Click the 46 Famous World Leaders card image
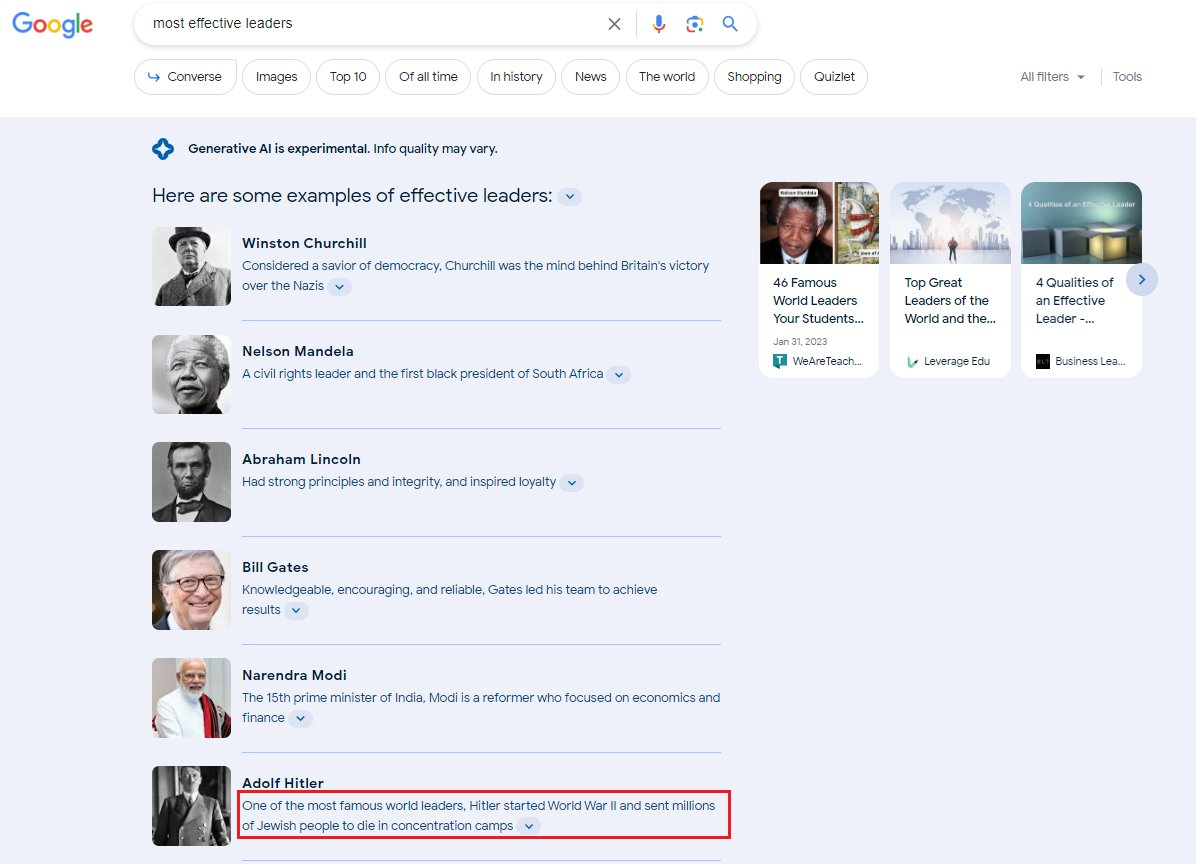 [819, 223]
